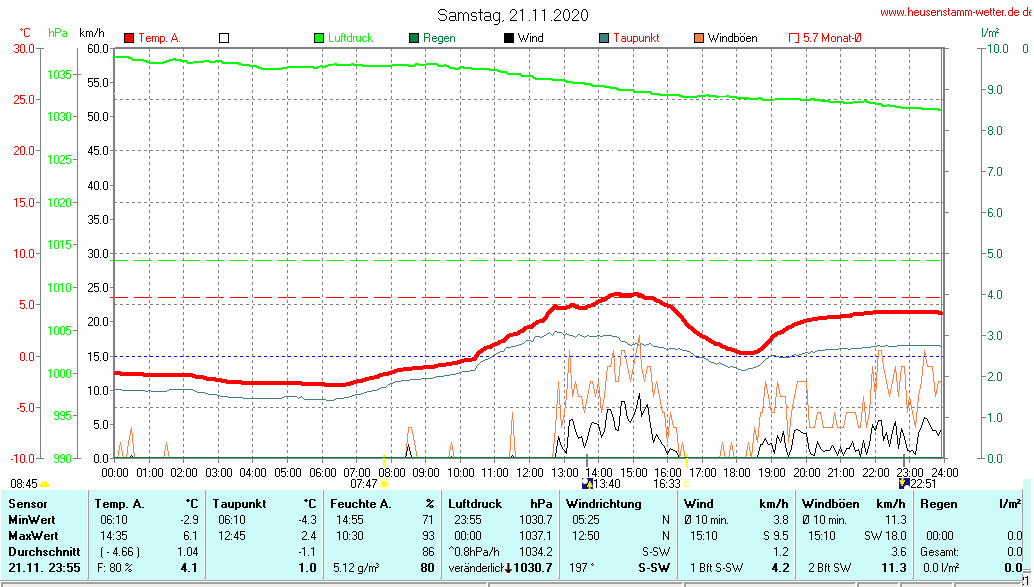The height and width of the screenshot is (587, 1034).
Task: Click the orange Windböen legend square
Action: (699, 38)
